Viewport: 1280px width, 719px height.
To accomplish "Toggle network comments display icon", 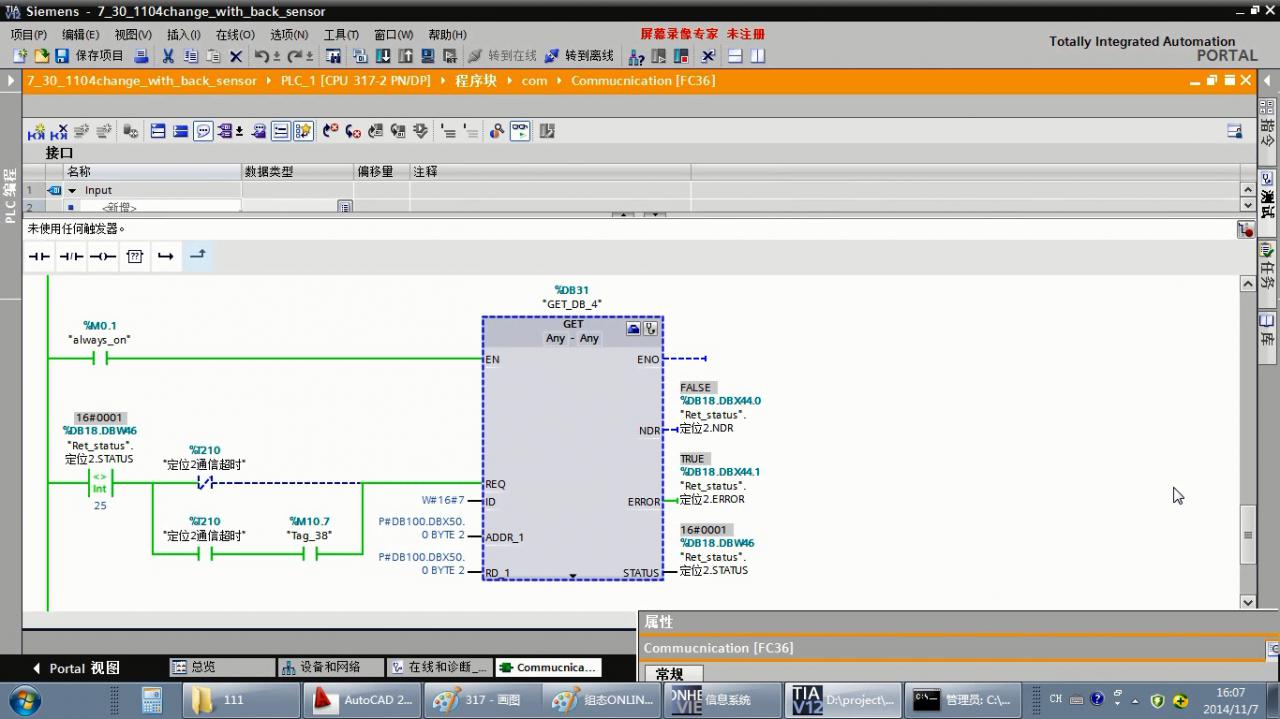I will 281,131.
